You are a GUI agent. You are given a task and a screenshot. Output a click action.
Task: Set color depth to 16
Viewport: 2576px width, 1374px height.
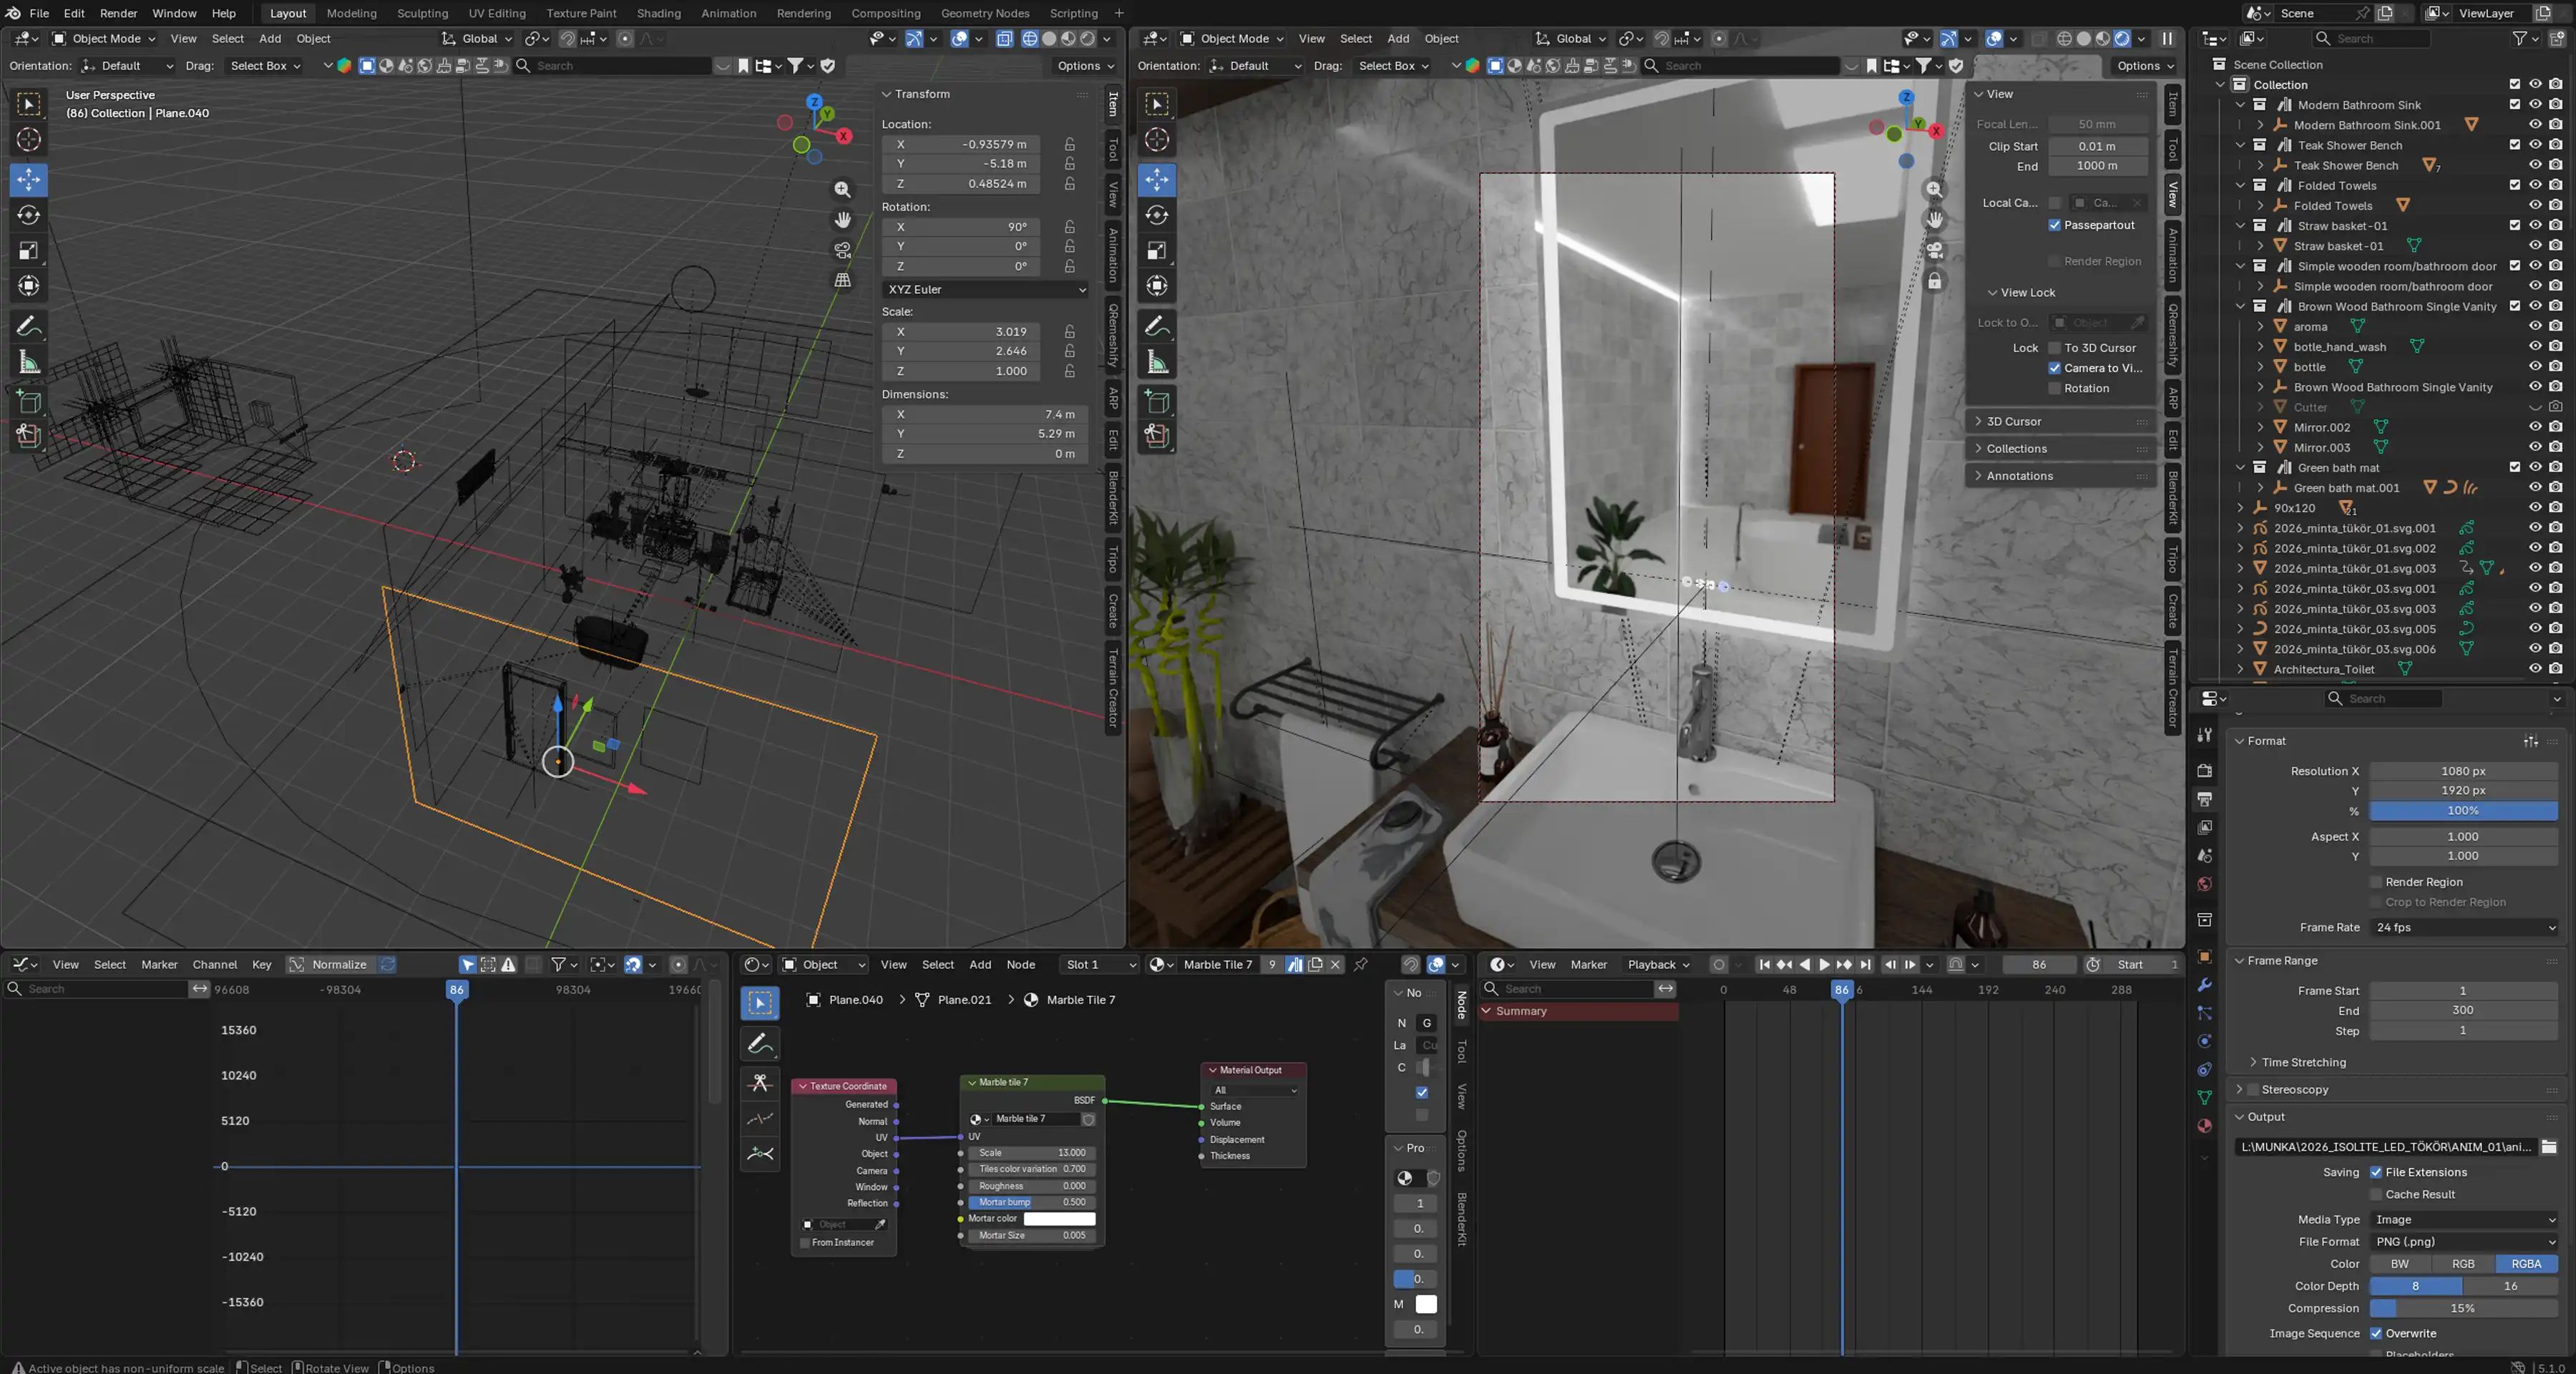click(x=2510, y=1286)
